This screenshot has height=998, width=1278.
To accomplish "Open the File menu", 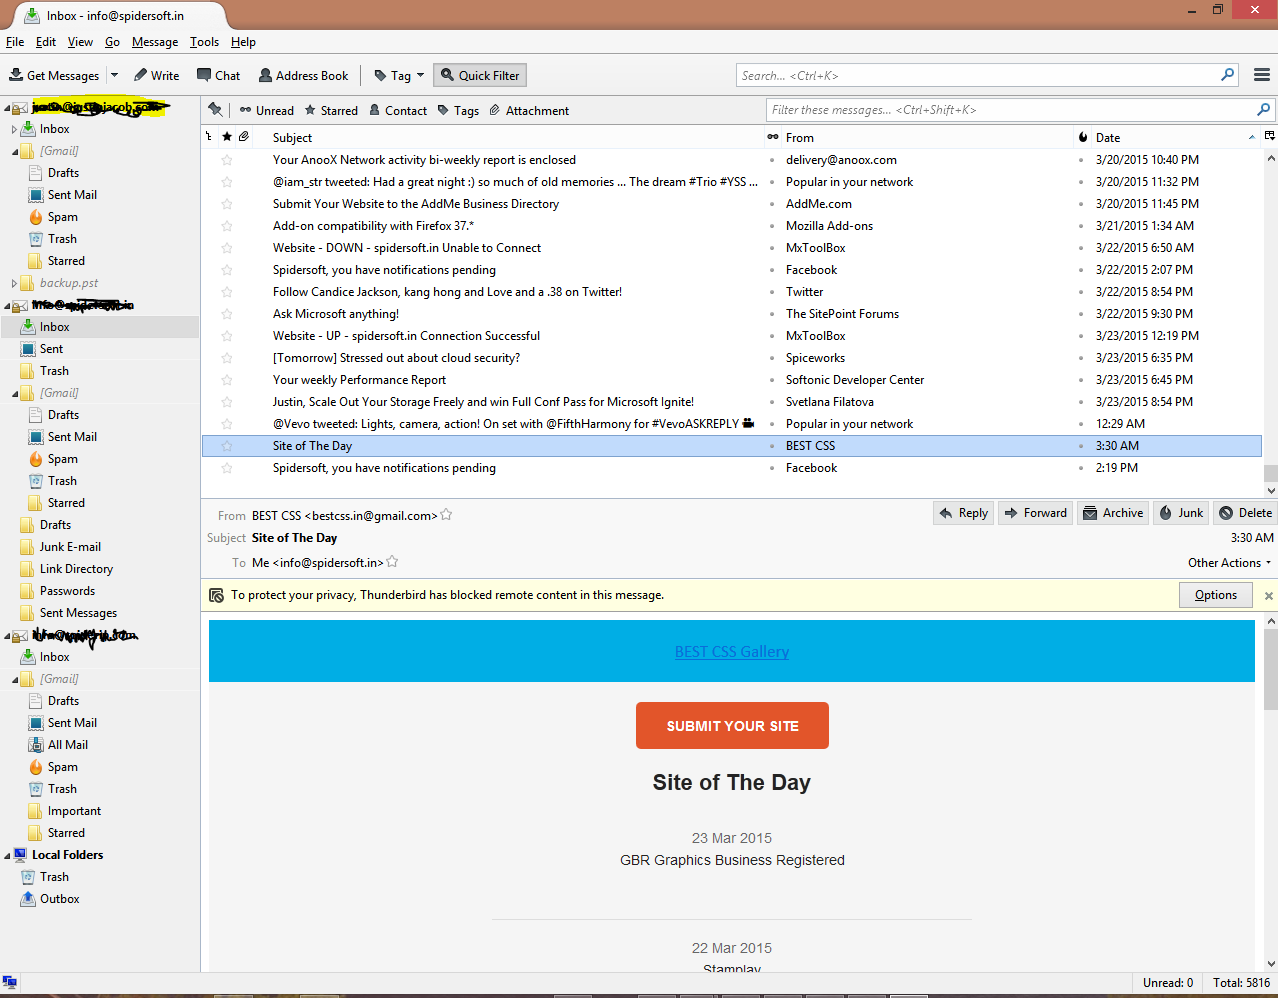I will [15, 42].
